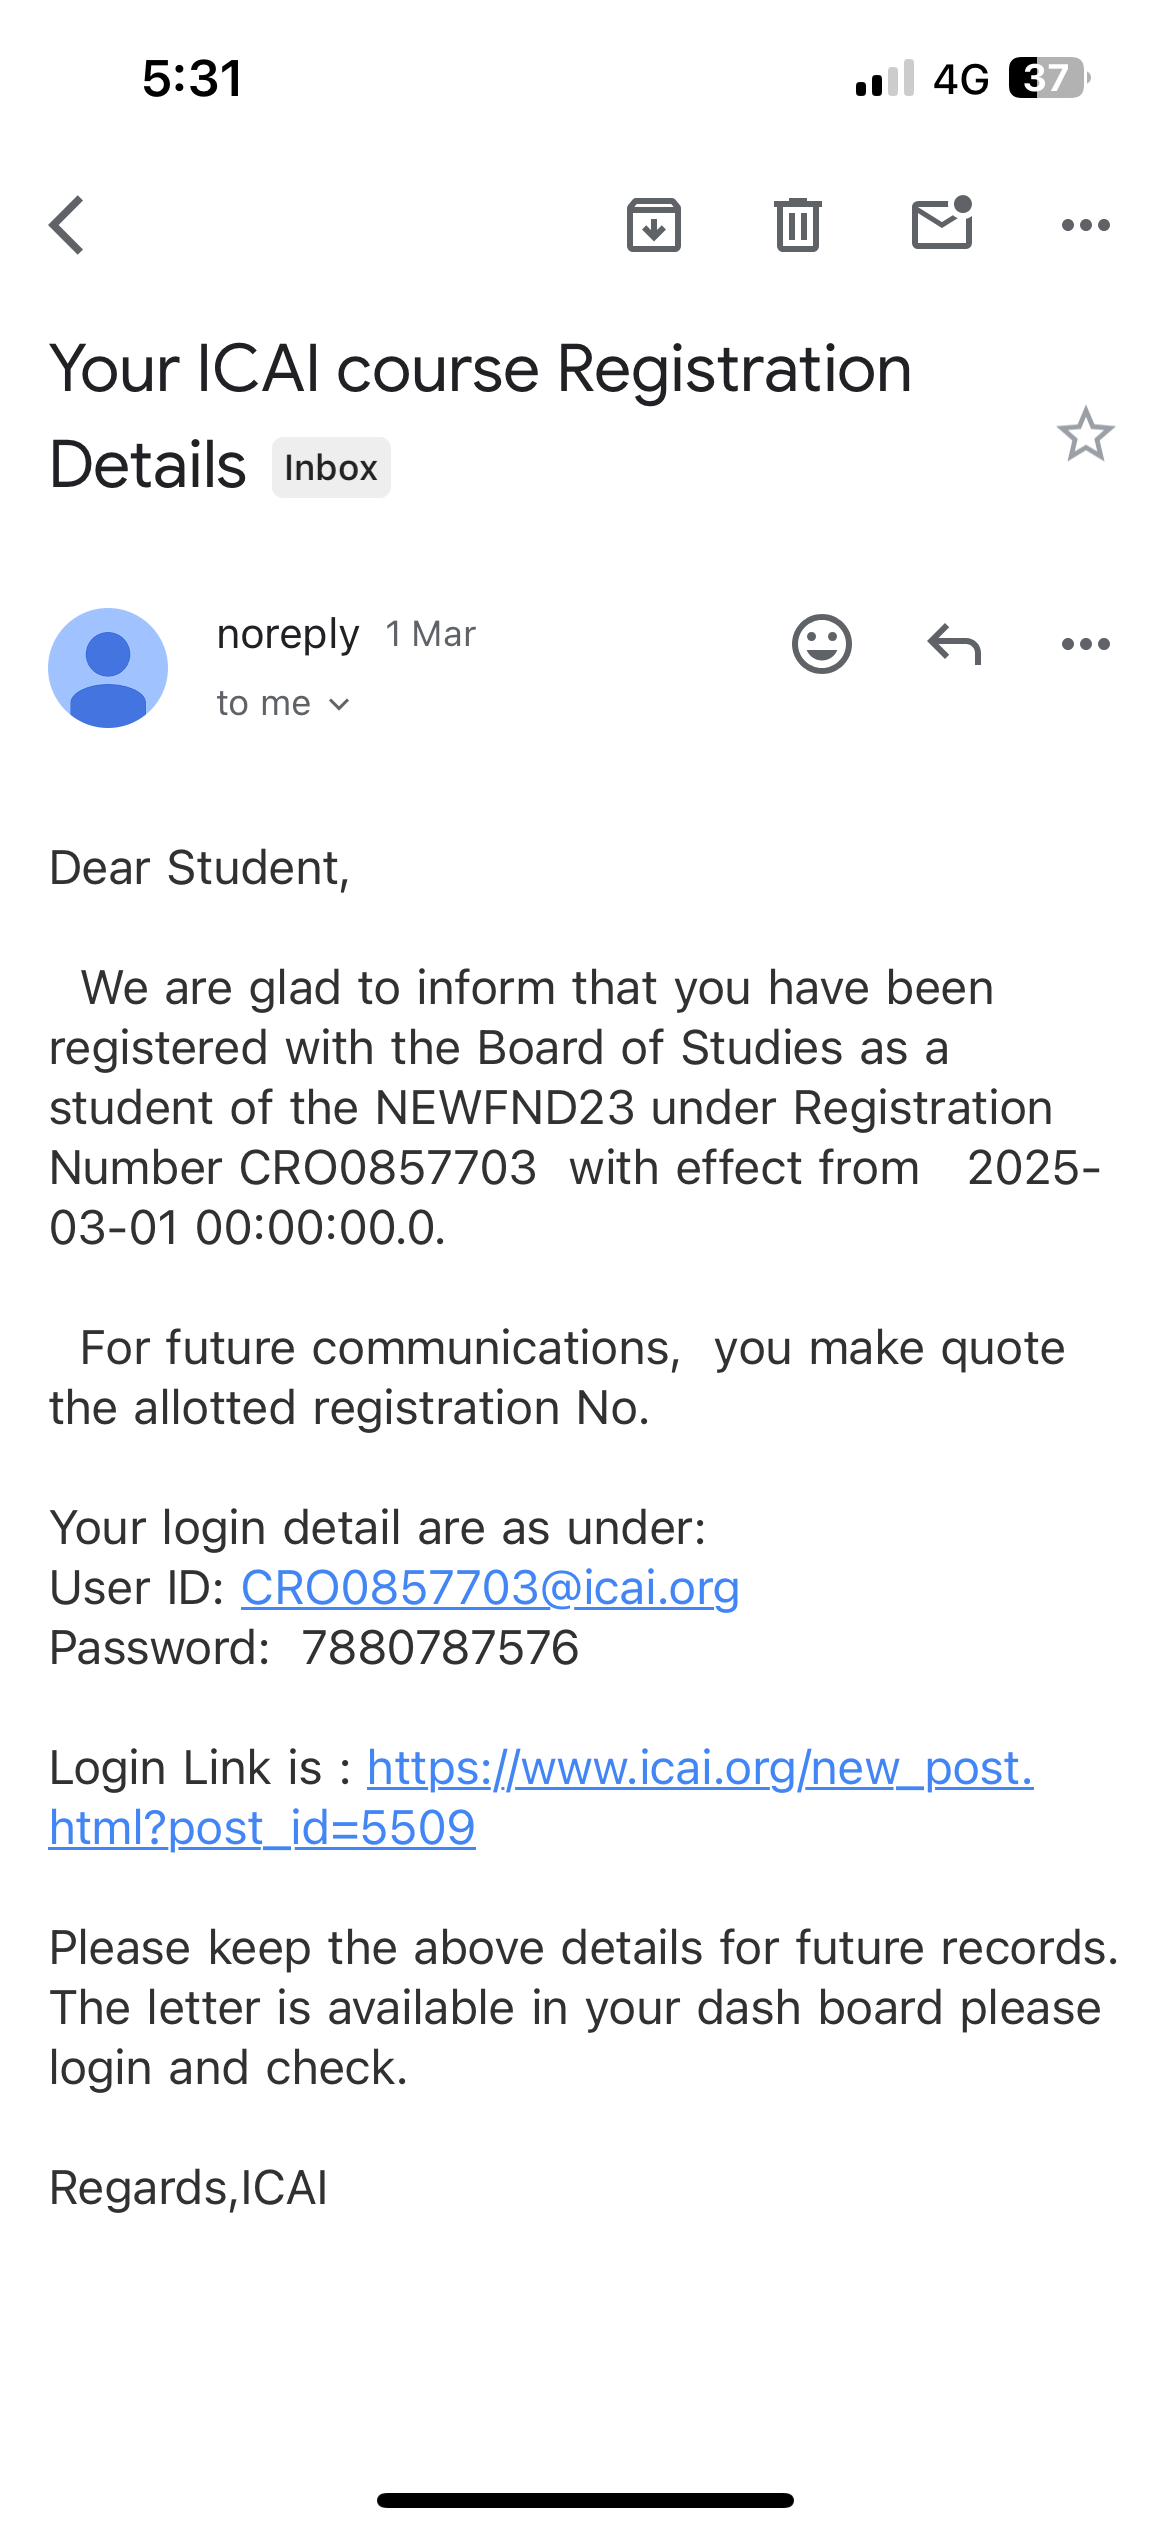Screen dimensions: 1170x2532
Task: Open message-level more options menu
Action: point(1085,644)
